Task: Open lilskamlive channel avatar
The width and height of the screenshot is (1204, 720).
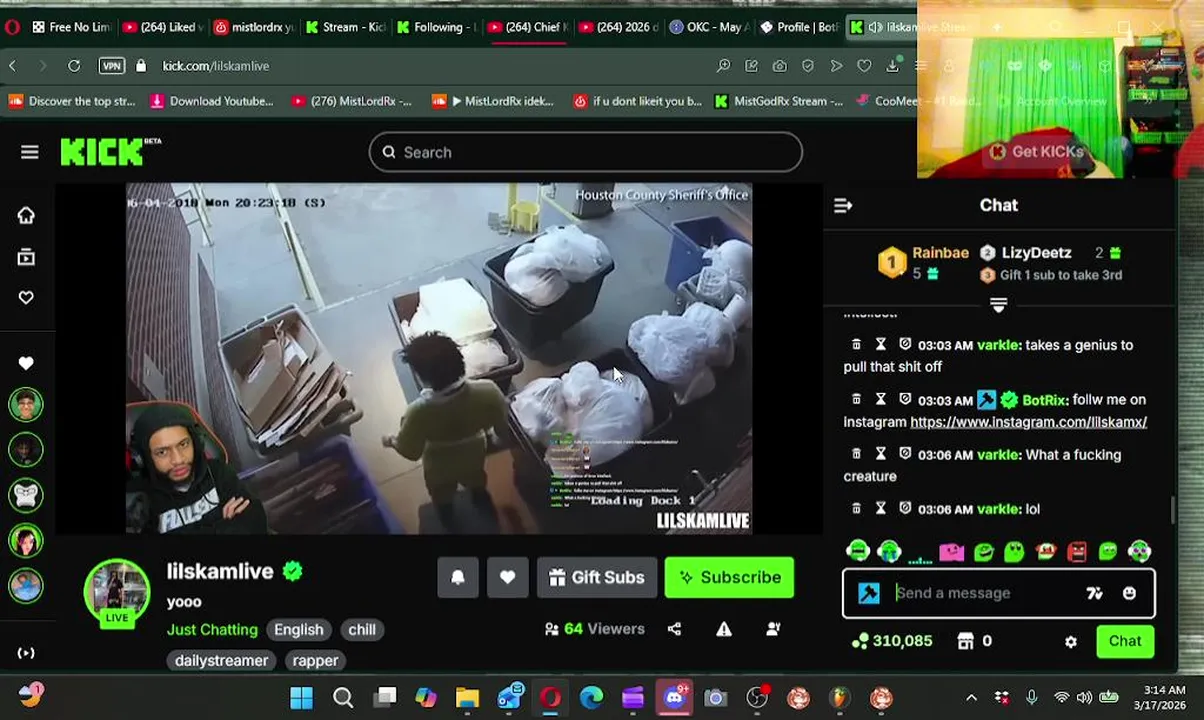Action: pyautogui.click(x=117, y=592)
